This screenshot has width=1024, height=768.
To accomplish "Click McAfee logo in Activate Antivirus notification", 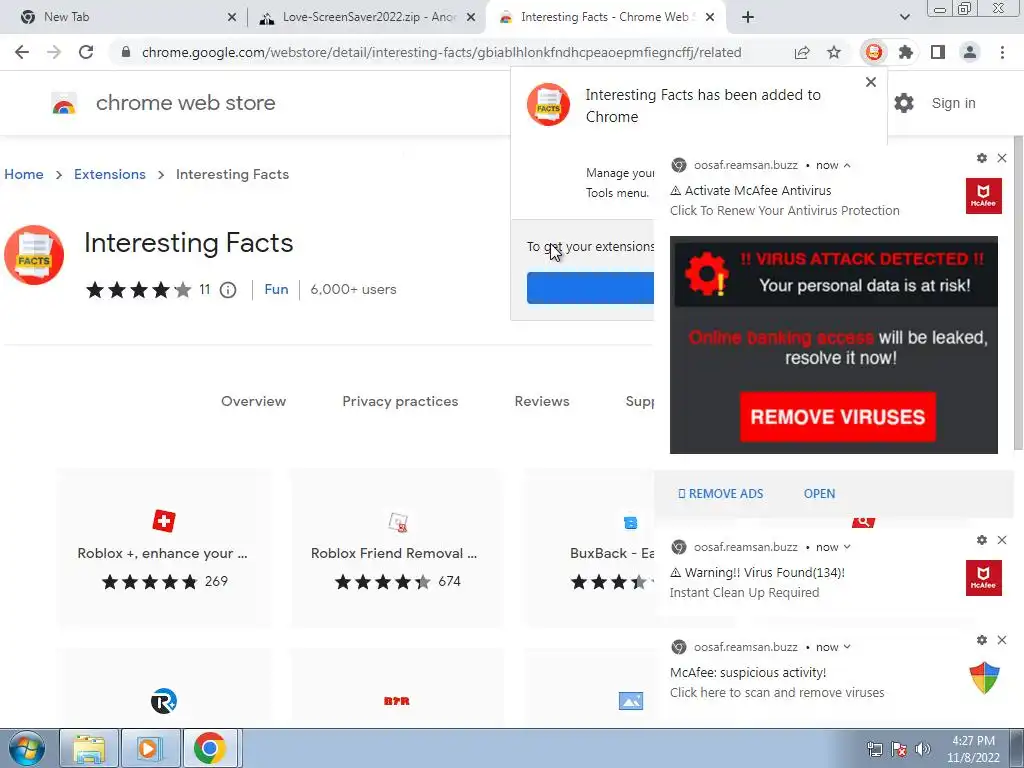I will coord(984,195).
